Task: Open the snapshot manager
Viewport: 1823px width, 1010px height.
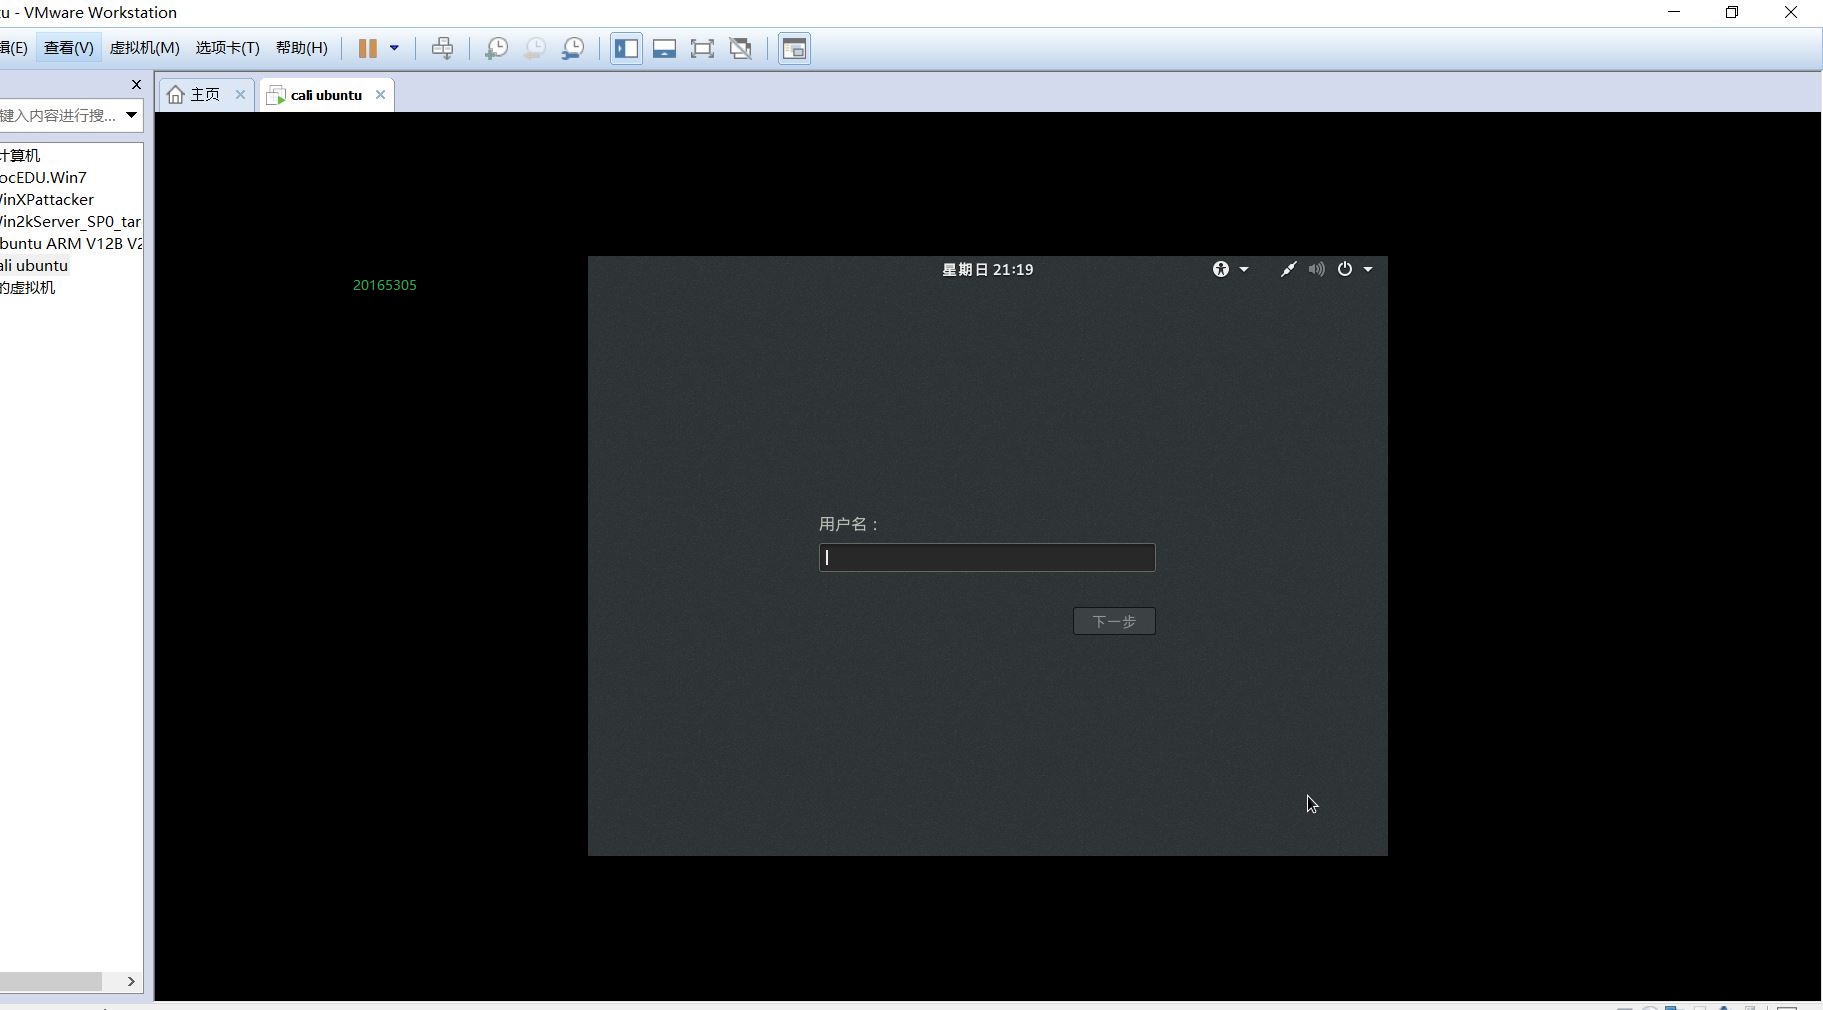Action: click(x=573, y=48)
